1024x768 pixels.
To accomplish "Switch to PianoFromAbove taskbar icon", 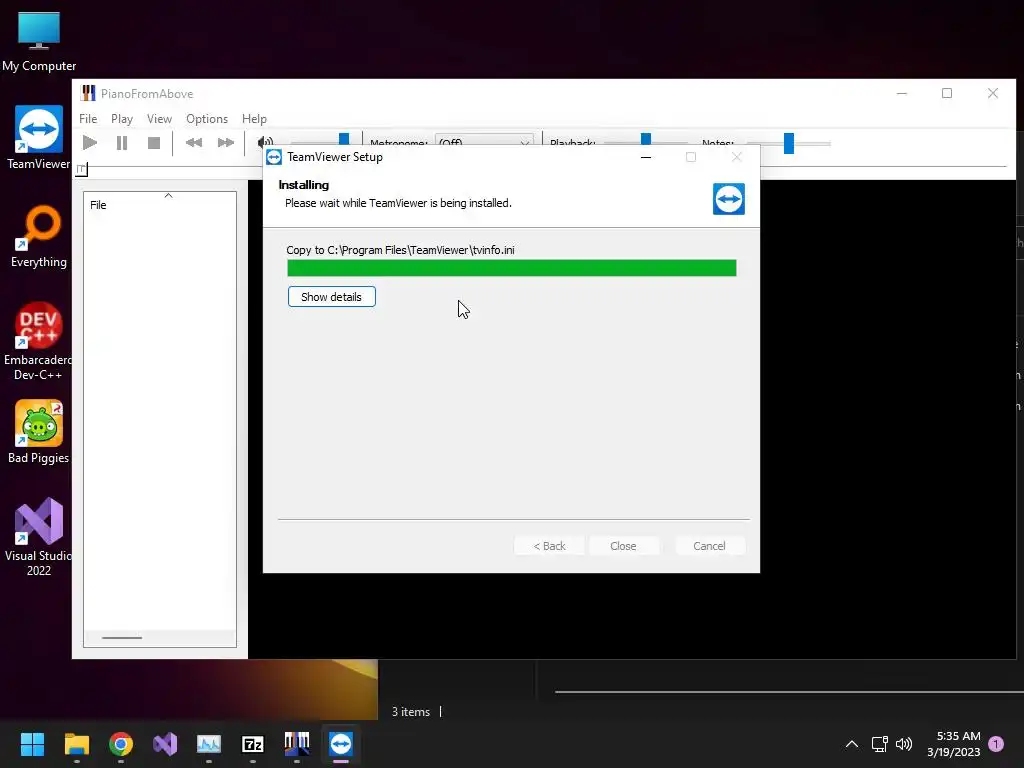I will click(297, 744).
